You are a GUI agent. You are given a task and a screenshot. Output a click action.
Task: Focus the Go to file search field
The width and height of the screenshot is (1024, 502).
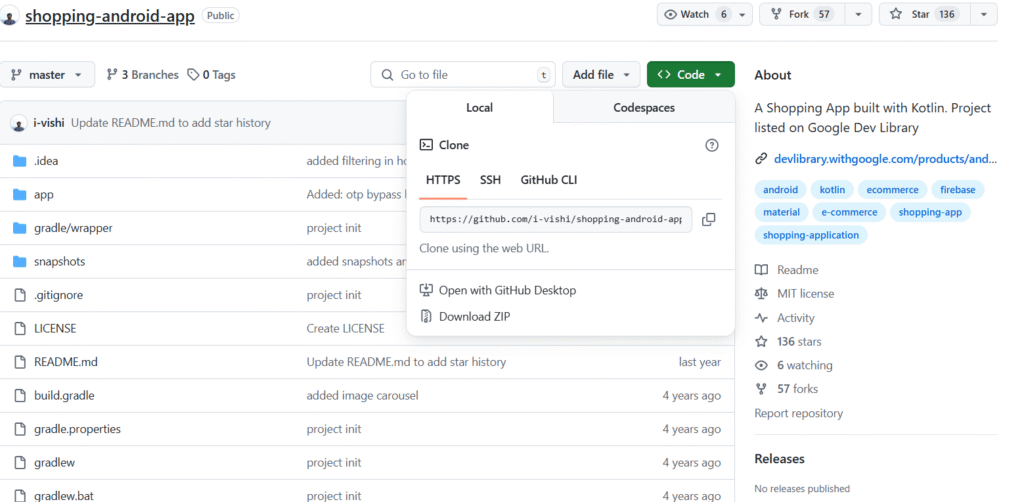461,75
